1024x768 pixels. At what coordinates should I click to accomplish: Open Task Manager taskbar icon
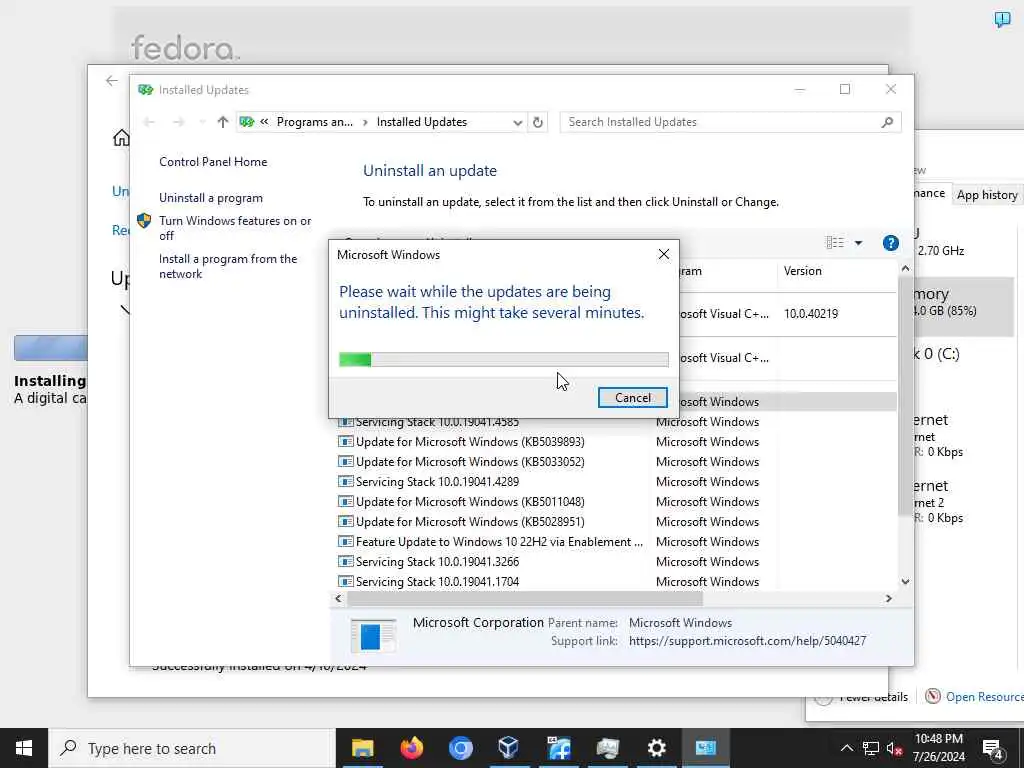tap(607, 748)
